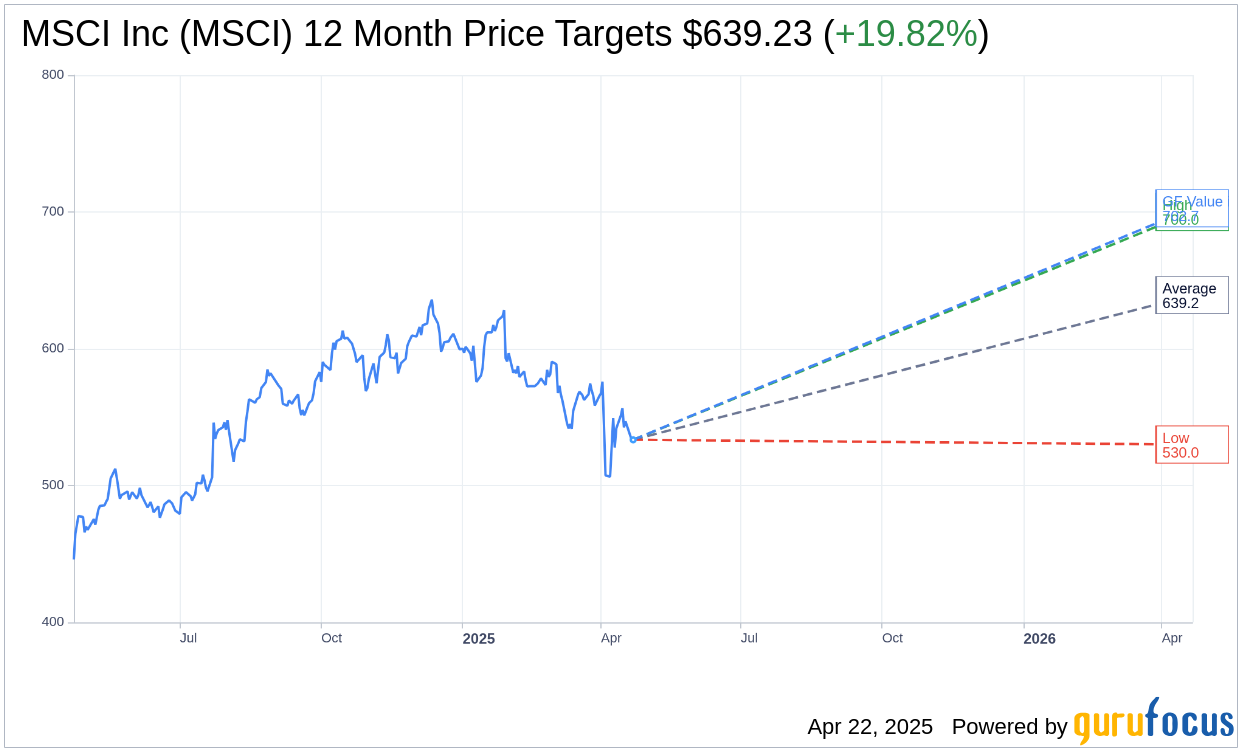Viewport: 1242px width, 752px height.
Task: Click the Powered by text
Action: (1009, 727)
